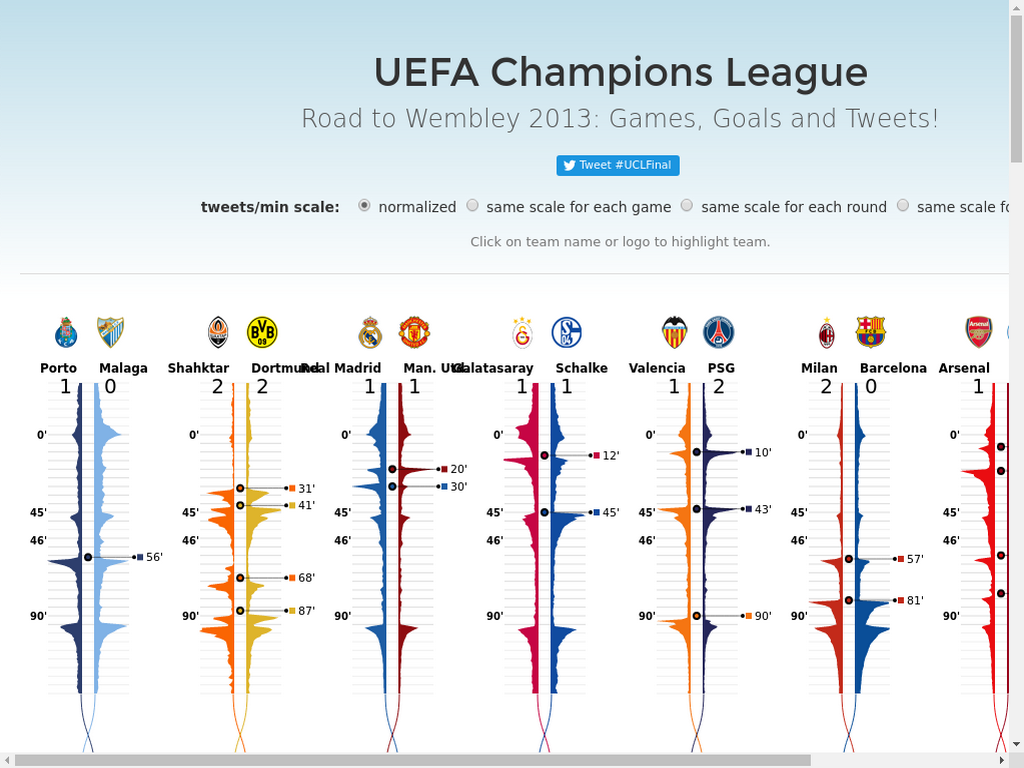Select the Real Madrid crest
The width and height of the screenshot is (1024, 768).
[370, 332]
